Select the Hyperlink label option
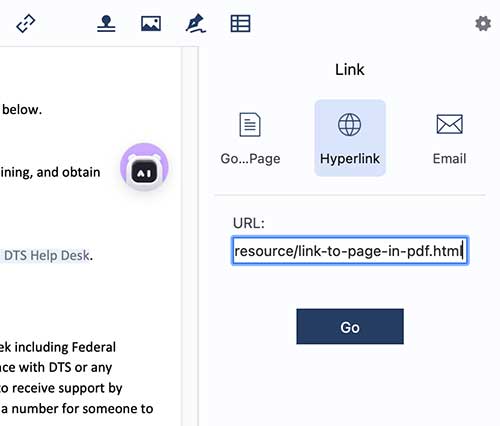Image resolution: width=500 pixels, height=426 pixels. coord(350,159)
